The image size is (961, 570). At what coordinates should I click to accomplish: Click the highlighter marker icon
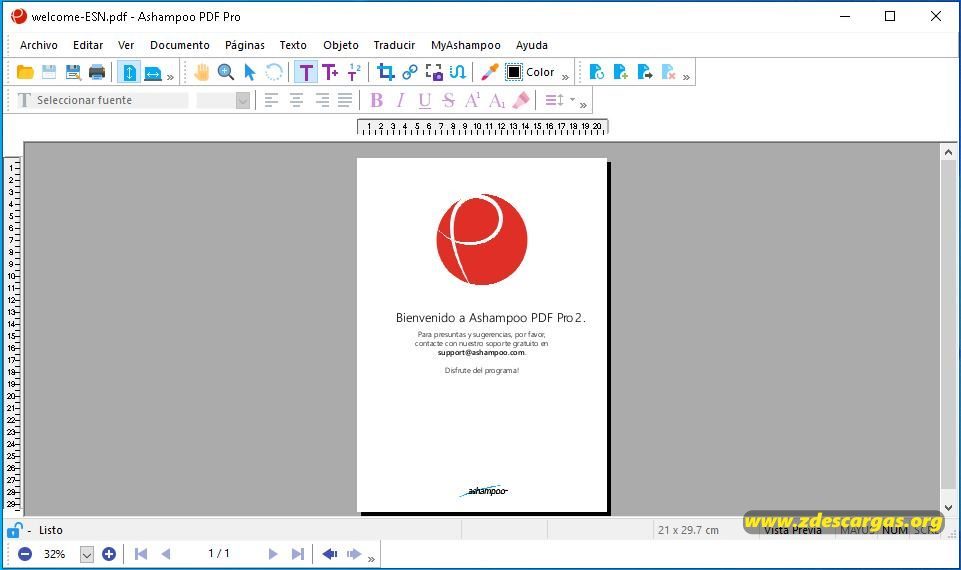[521, 100]
